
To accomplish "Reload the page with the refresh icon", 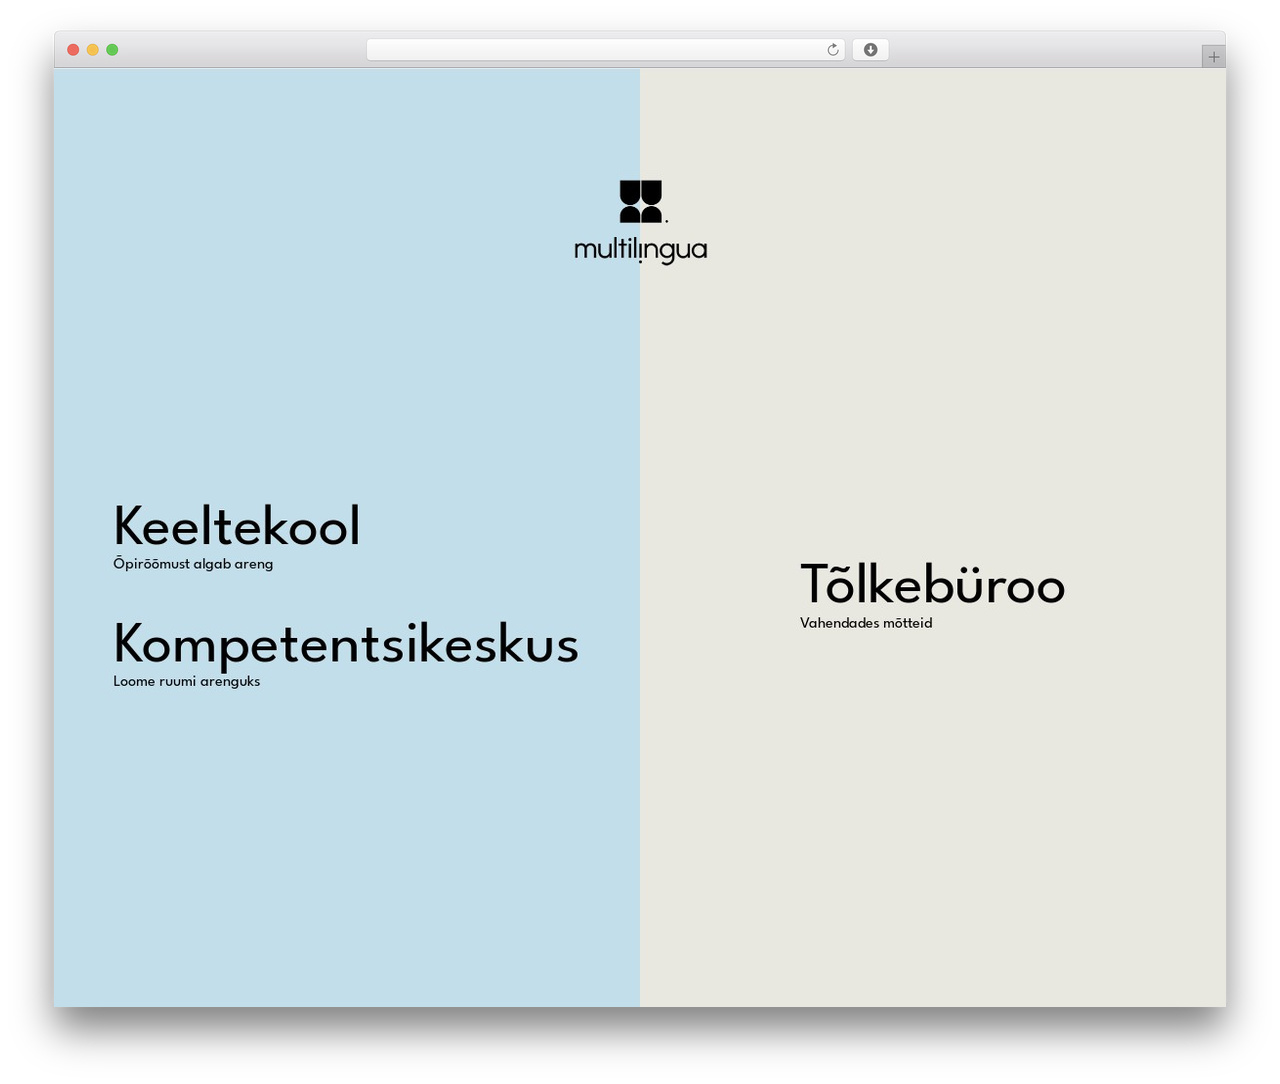I will (832, 50).
